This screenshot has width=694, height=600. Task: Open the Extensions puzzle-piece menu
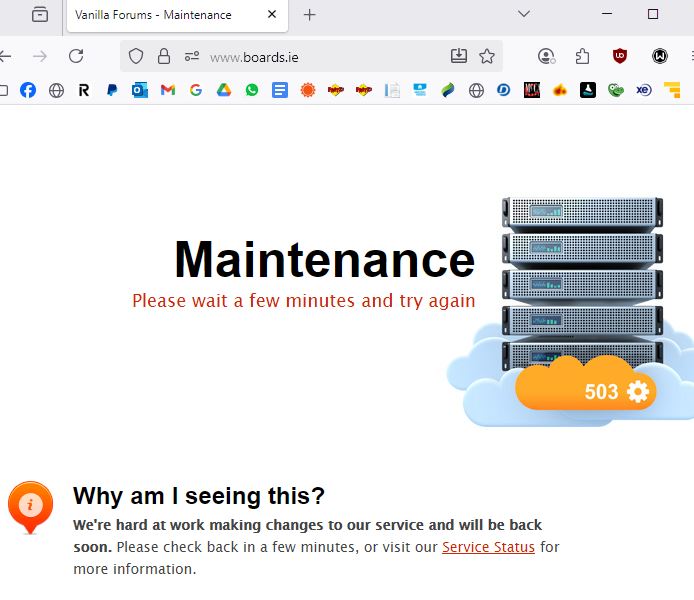pyautogui.click(x=582, y=56)
